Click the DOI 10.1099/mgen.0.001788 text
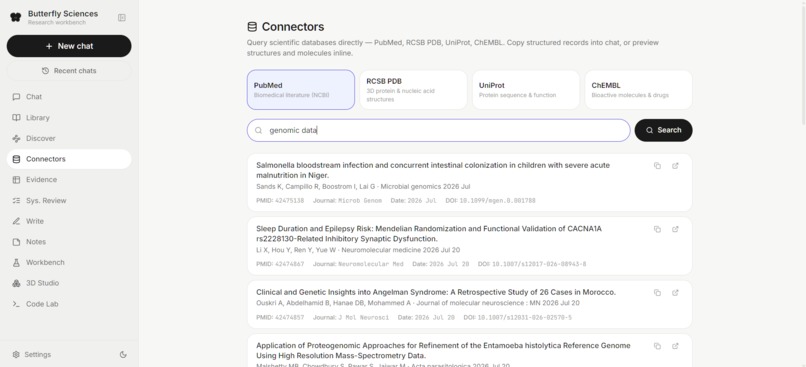 (x=491, y=200)
